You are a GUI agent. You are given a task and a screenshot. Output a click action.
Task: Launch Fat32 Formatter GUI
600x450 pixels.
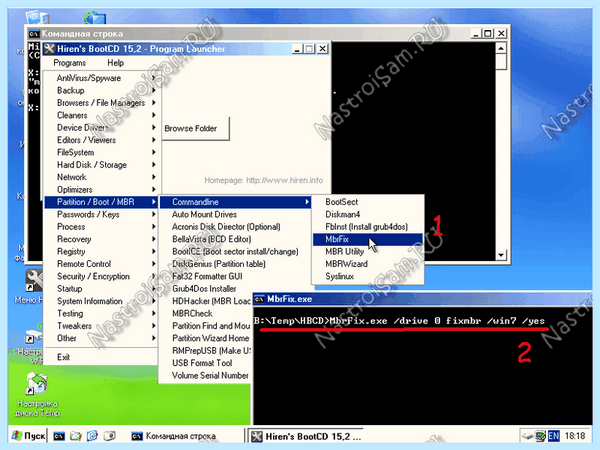(x=235, y=276)
